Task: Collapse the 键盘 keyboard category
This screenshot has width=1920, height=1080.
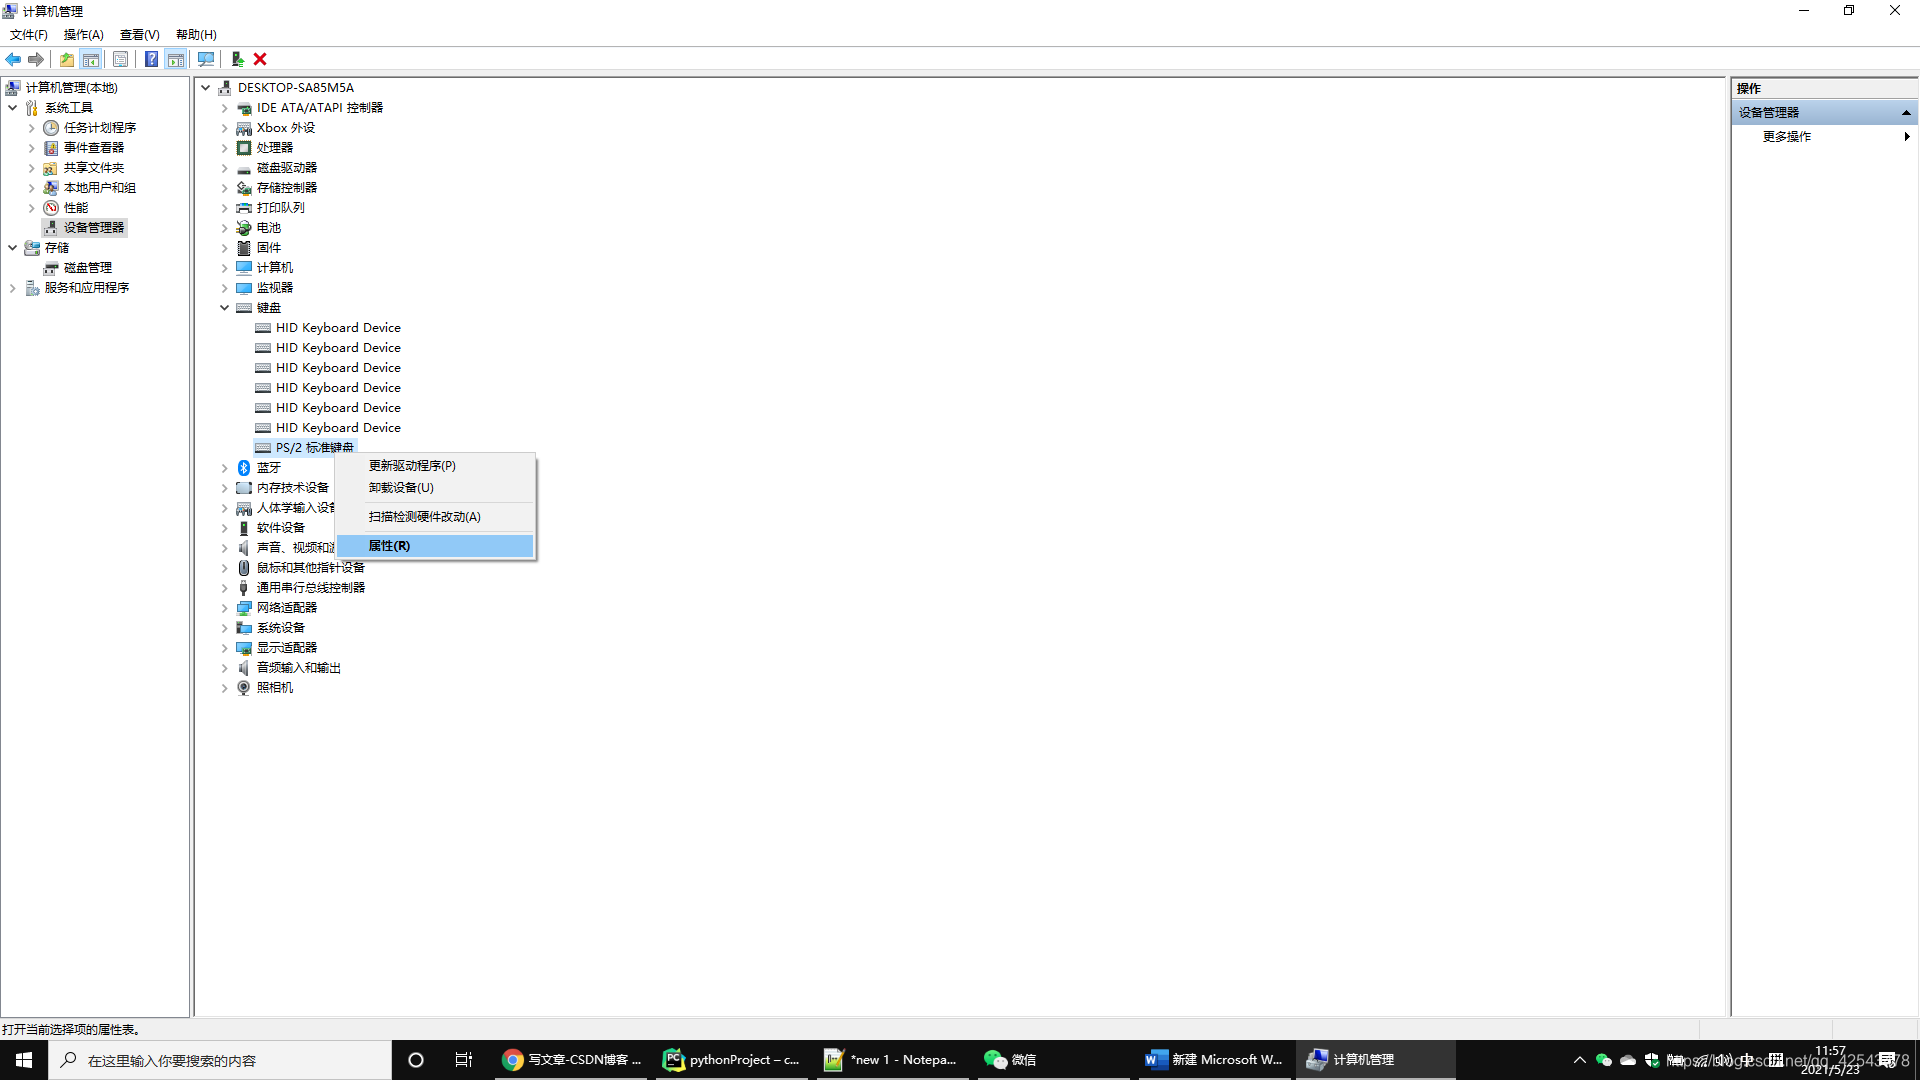Action: [225, 308]
